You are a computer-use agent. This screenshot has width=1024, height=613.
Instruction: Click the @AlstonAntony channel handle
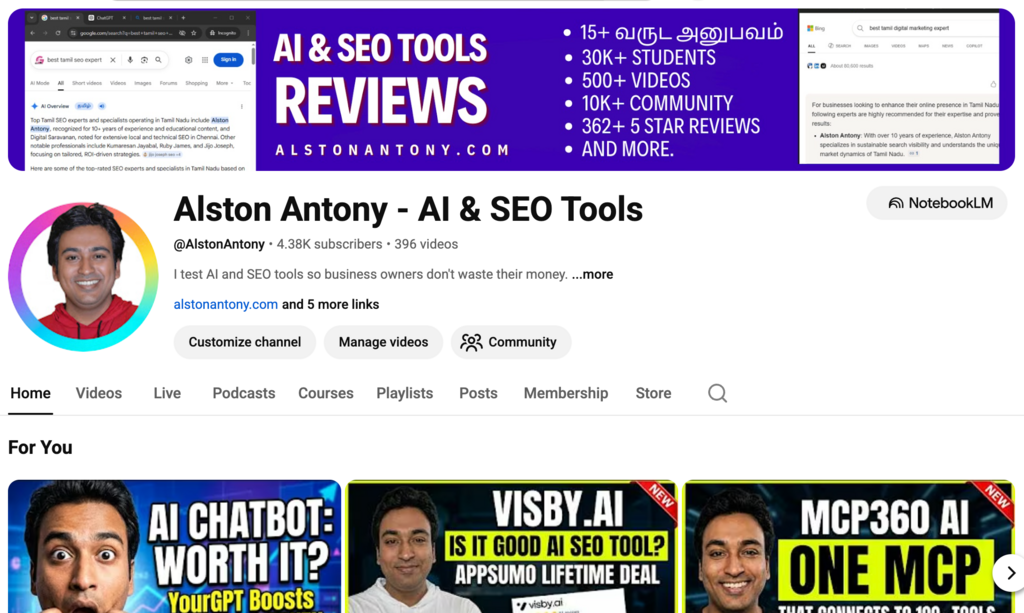coord(219,244)
